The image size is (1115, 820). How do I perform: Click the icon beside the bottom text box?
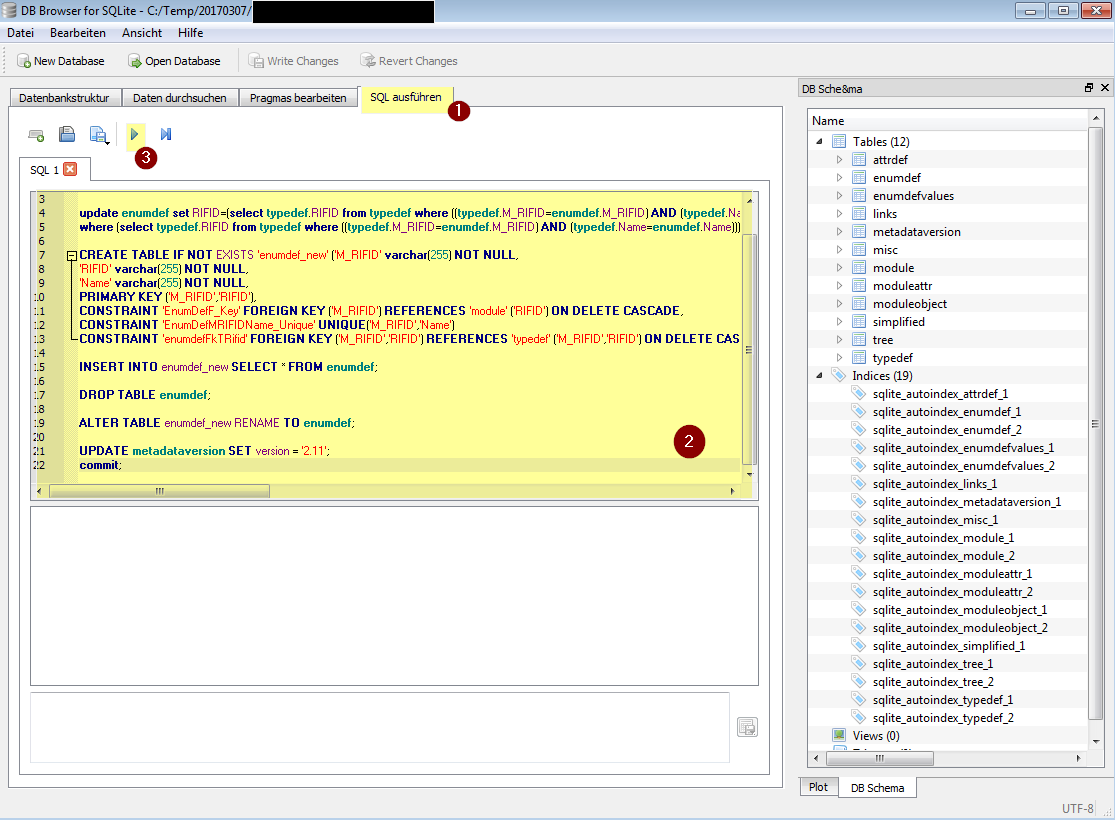coord(747,727)
